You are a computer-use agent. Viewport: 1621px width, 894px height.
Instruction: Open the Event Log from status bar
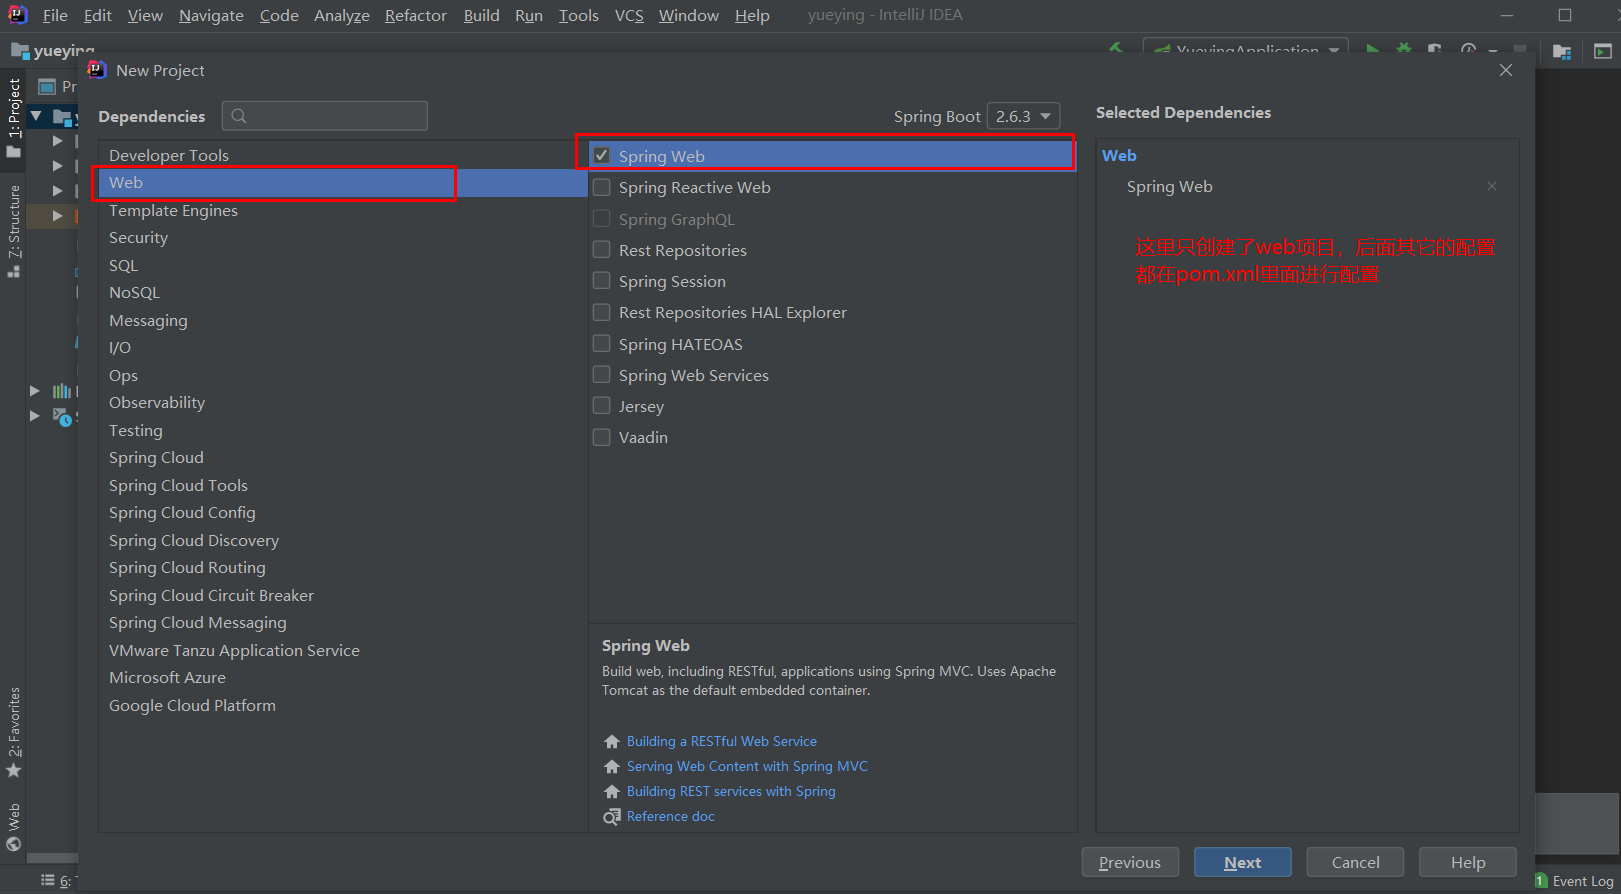1575,881
